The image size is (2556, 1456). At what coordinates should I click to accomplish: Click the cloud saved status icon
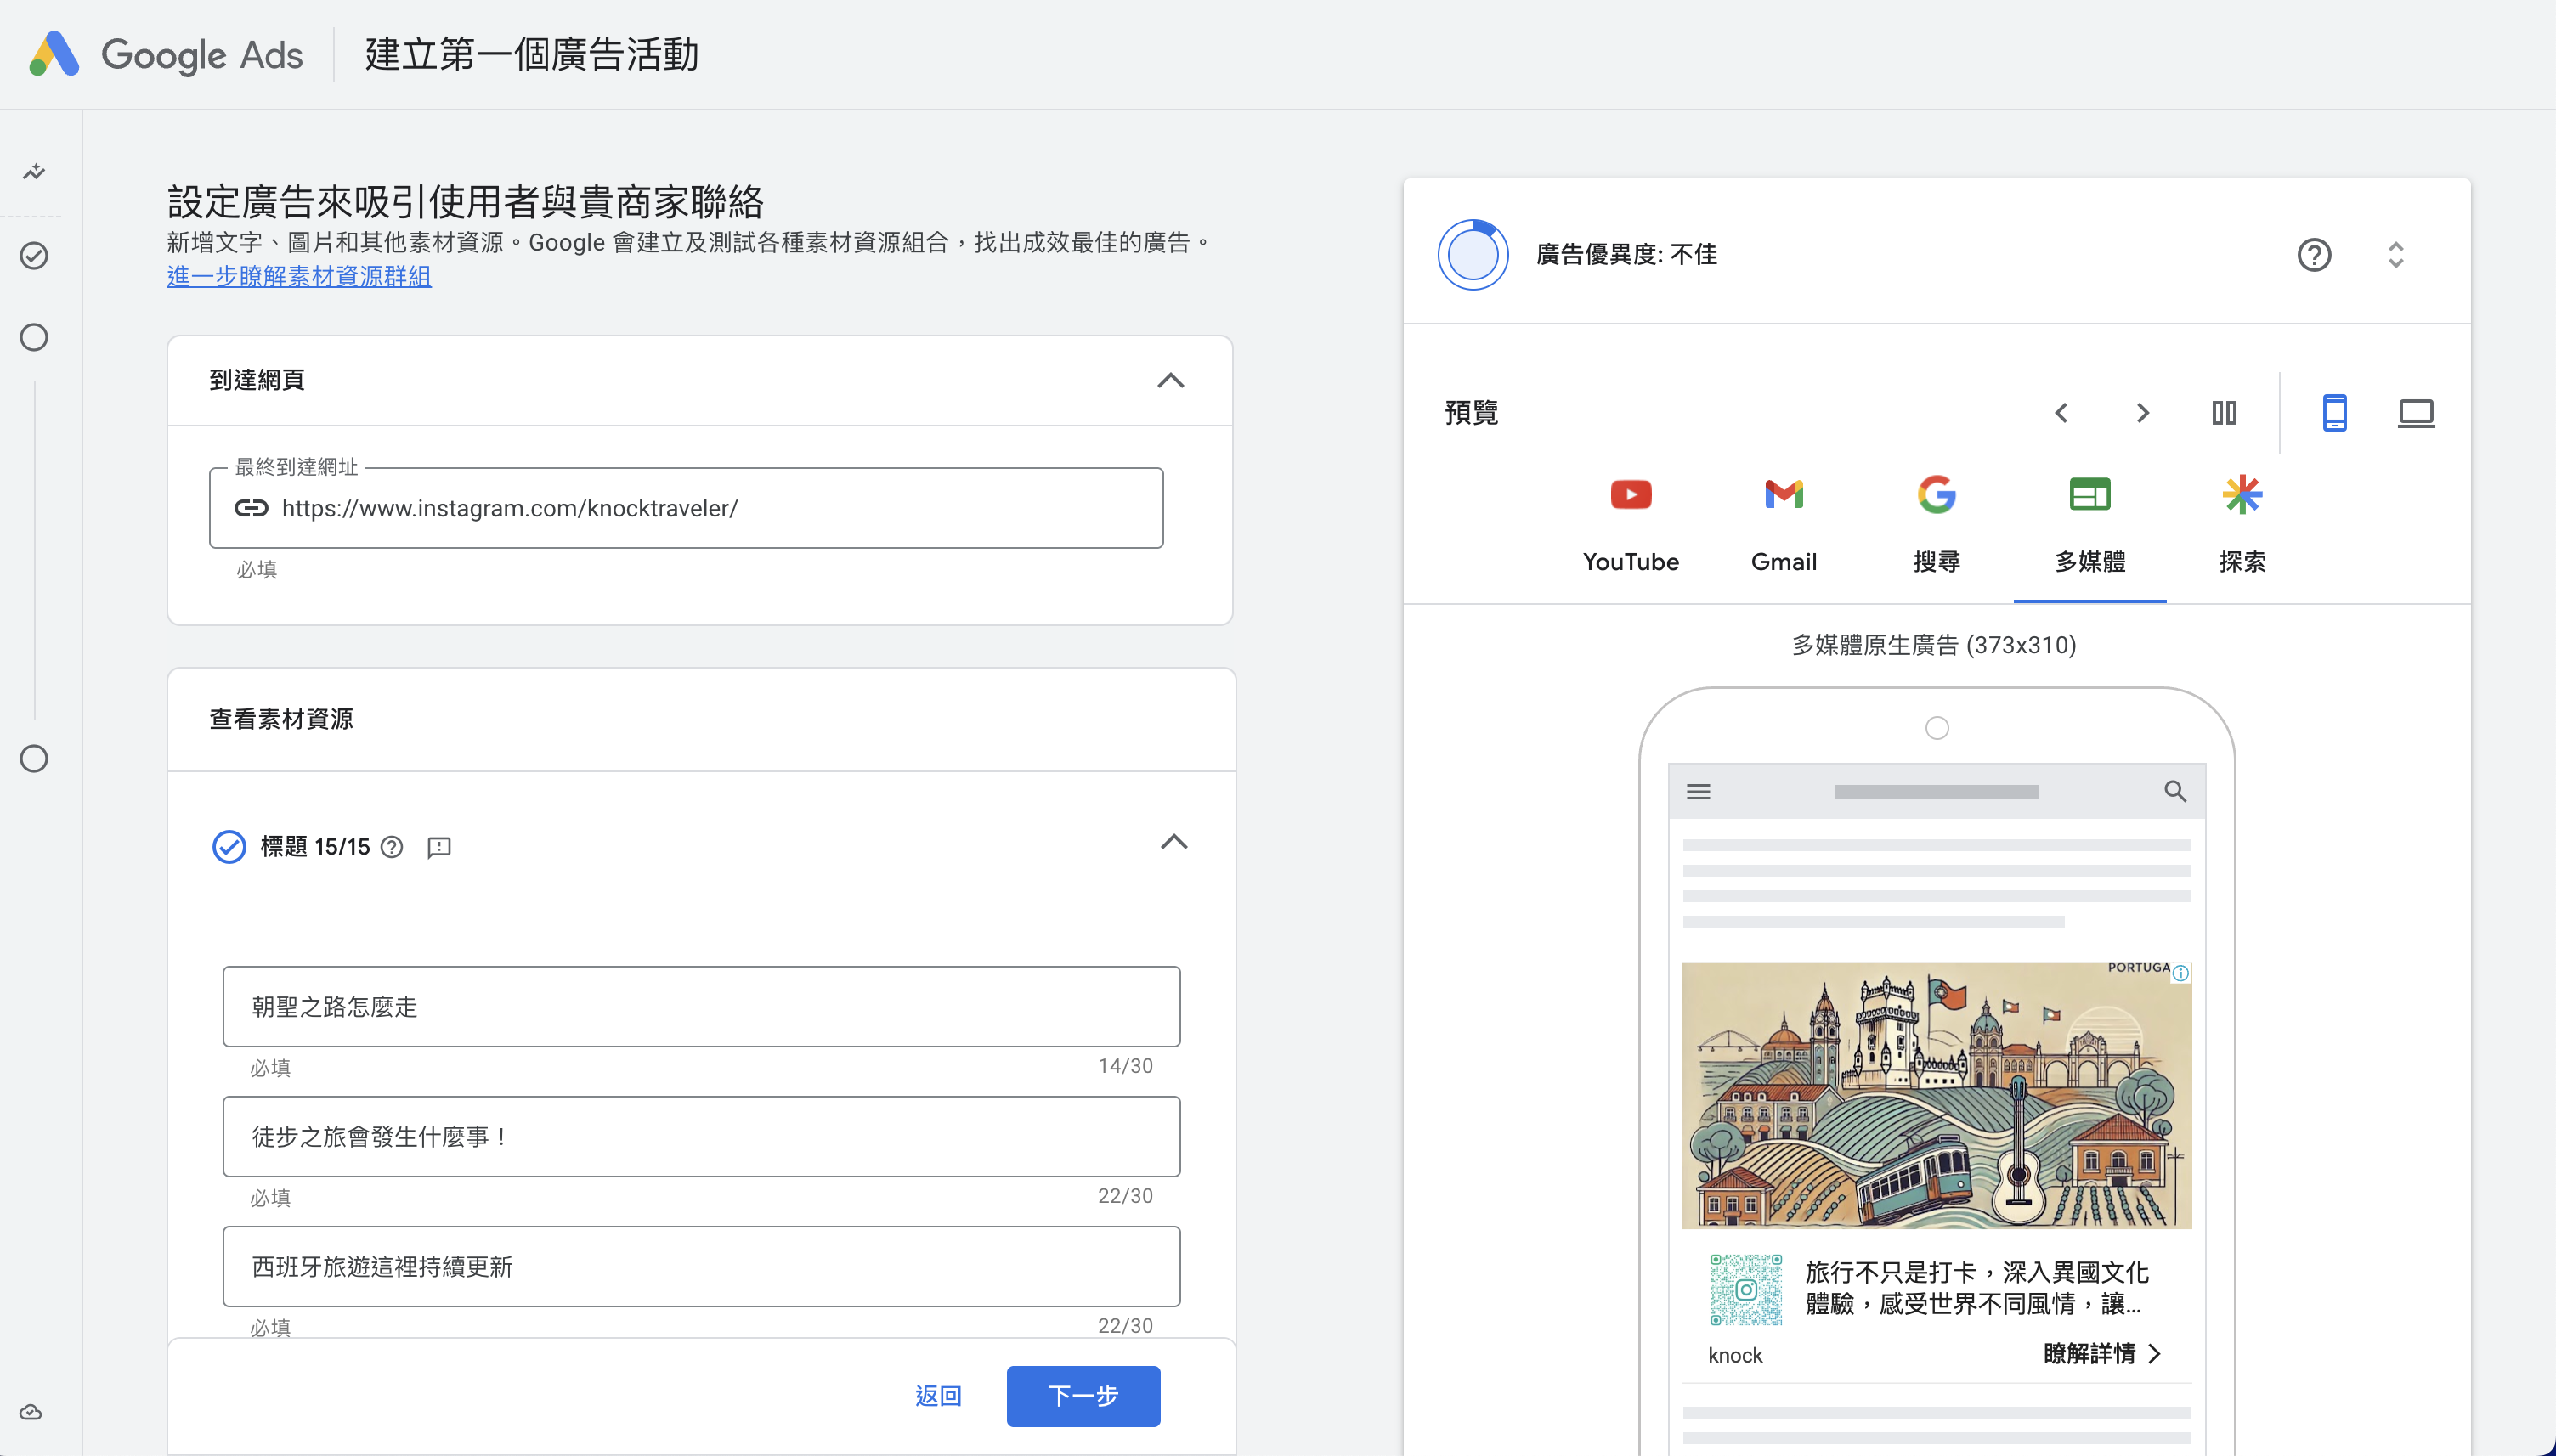click(31, 1412)
